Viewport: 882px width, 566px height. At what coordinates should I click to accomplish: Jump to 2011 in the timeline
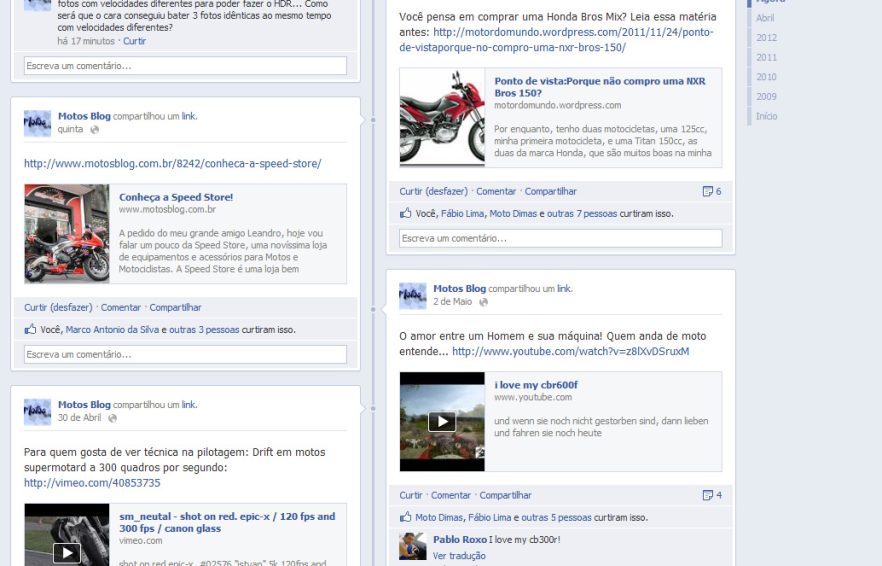(766, 57)
